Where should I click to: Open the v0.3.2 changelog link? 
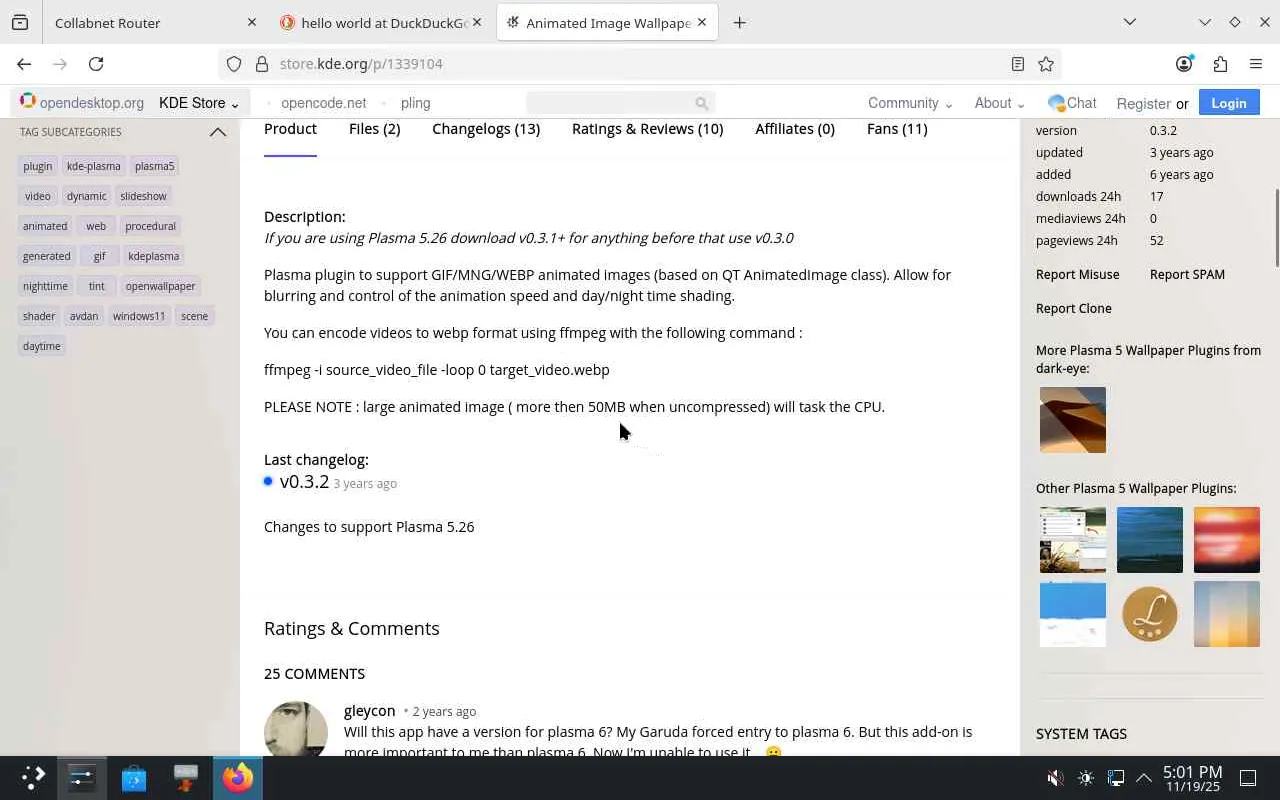pyautogui.click(x=304, y=482)
